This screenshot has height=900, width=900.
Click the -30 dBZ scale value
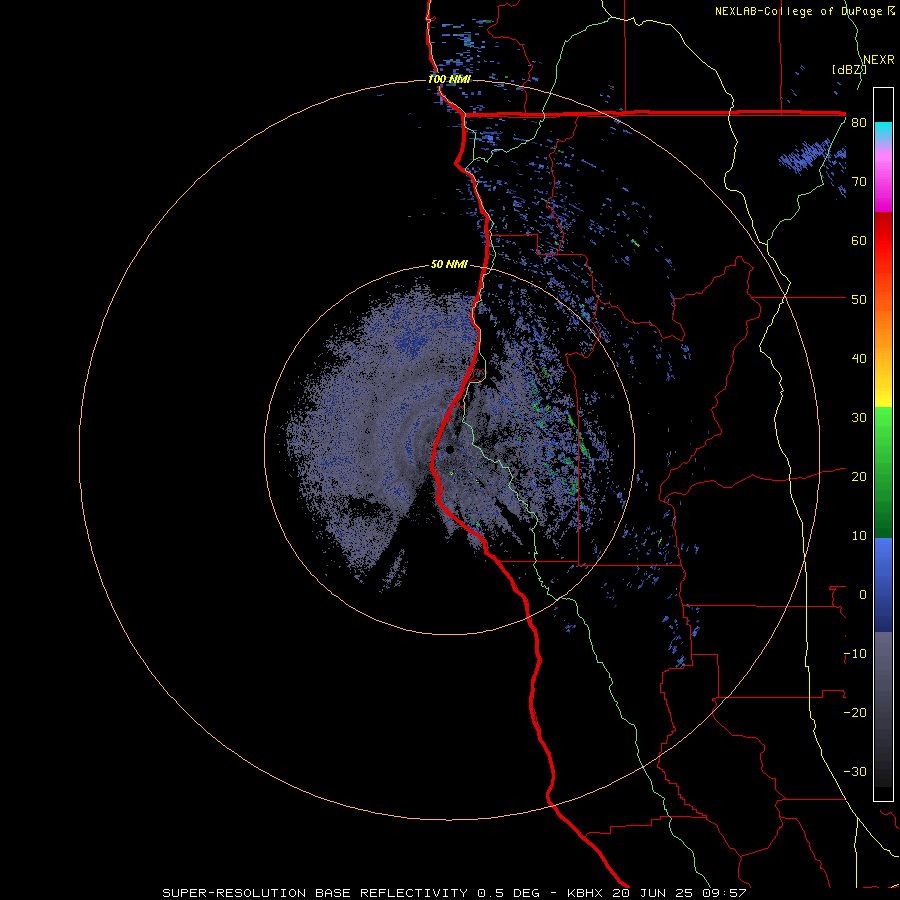click(855, 772)
